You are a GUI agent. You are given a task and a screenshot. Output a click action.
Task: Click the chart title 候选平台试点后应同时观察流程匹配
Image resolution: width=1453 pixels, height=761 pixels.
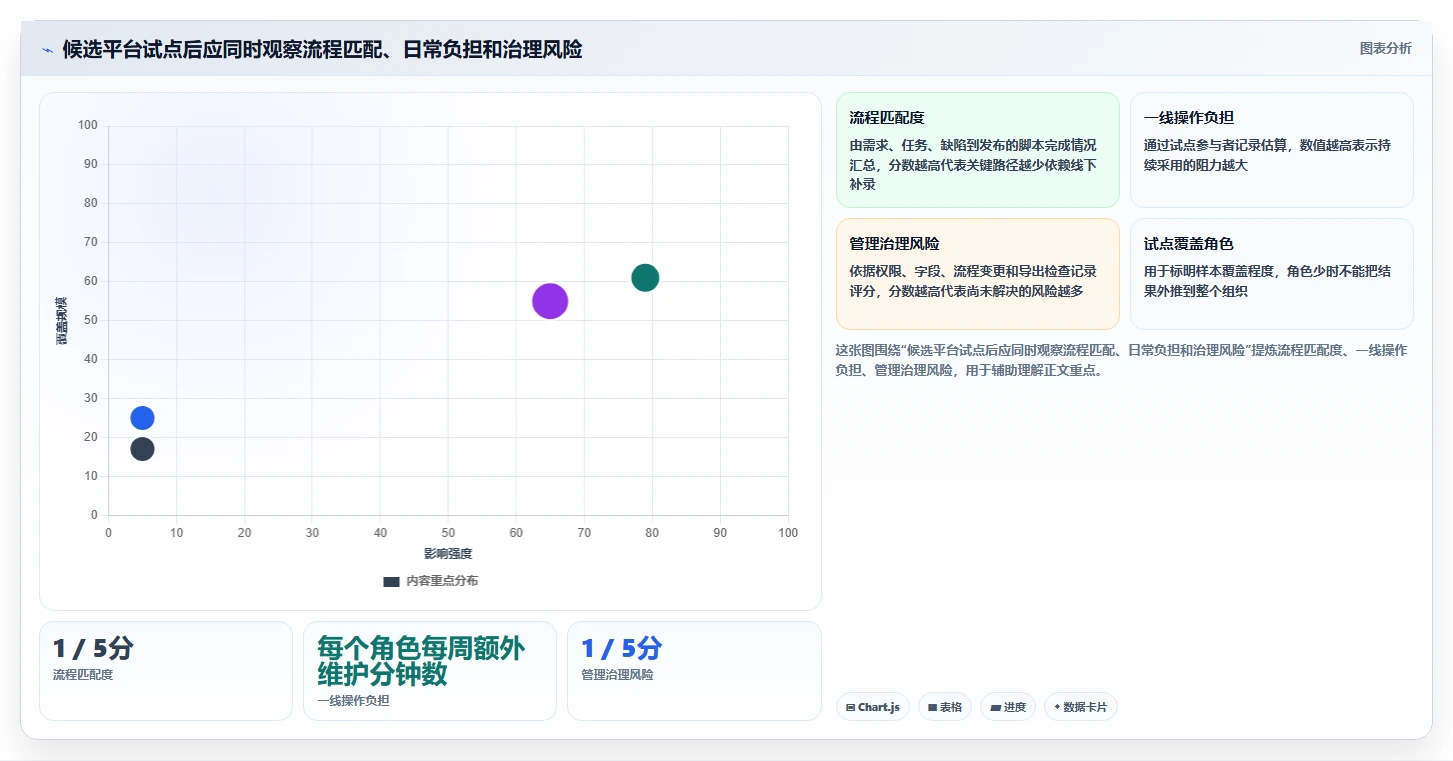pos(322,49)
